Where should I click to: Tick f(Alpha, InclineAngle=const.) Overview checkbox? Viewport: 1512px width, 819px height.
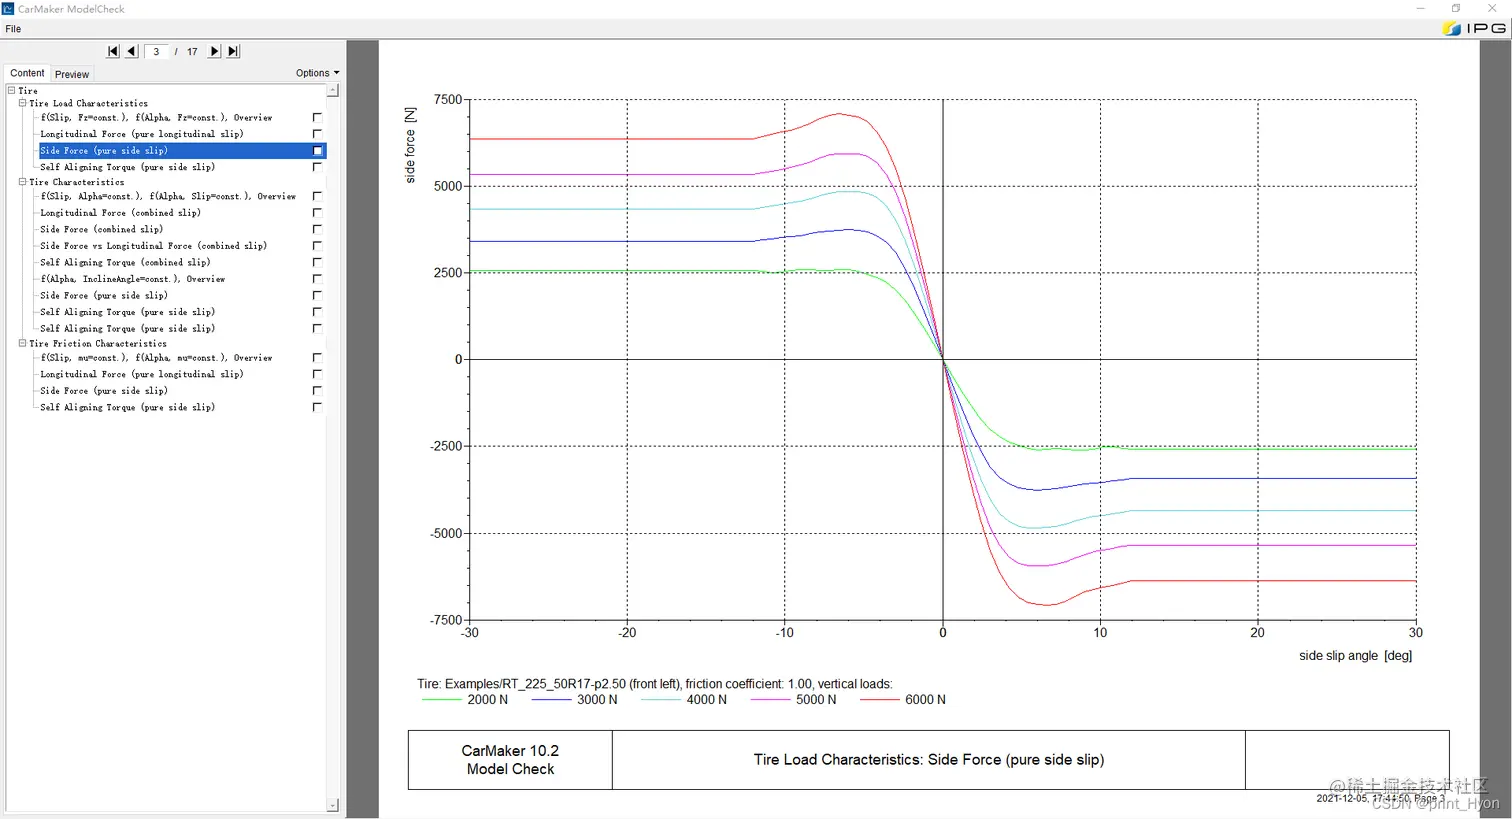[x=317, y=278]
